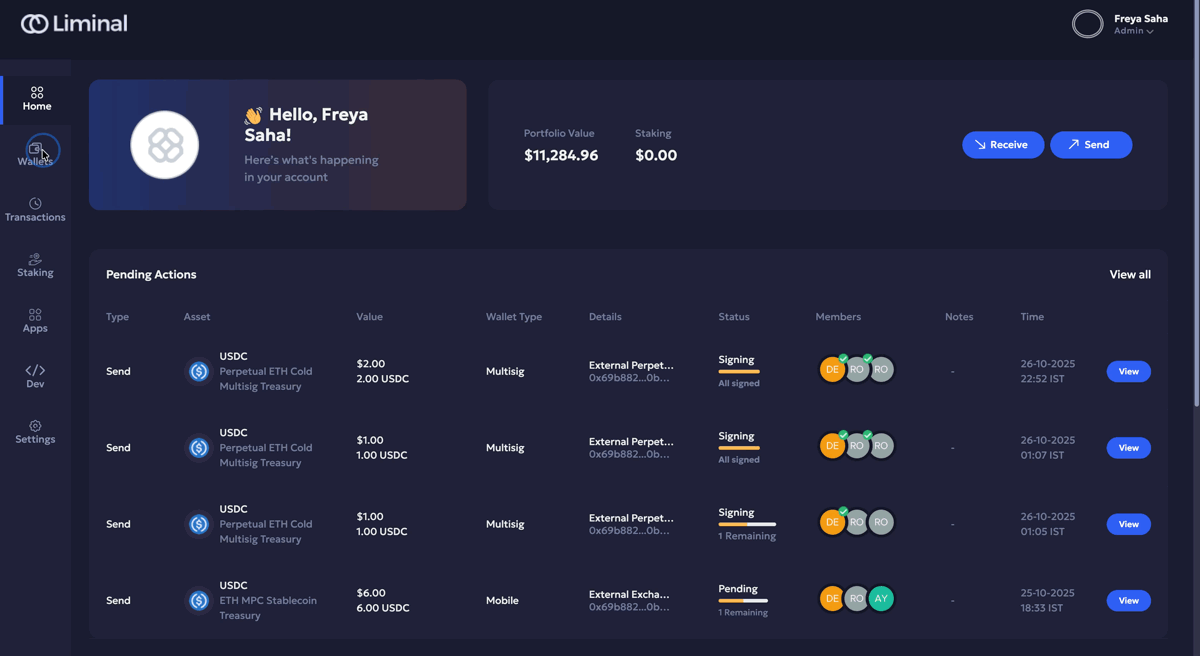Image resolution: width=1200 pixels, height=656 pixels.
Task: Click the user avatar circle in header
Action: (1087, 23)
